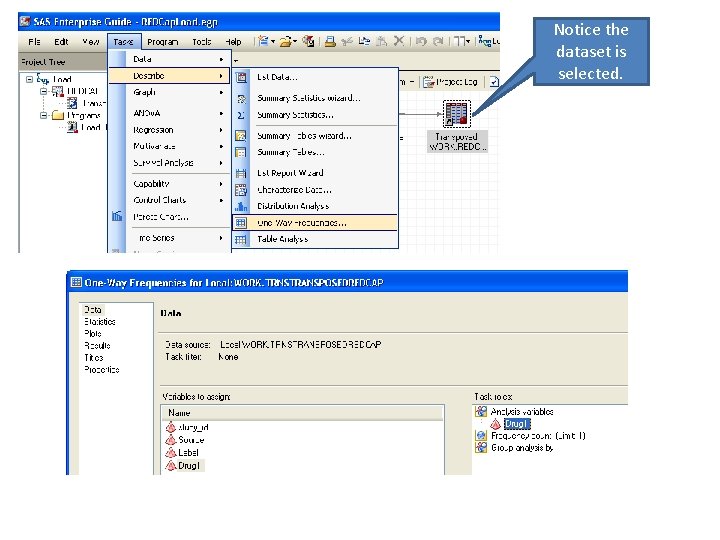
Task: Select Properties page in One-Way Frequencies dialog
Action: pos(101,369)
